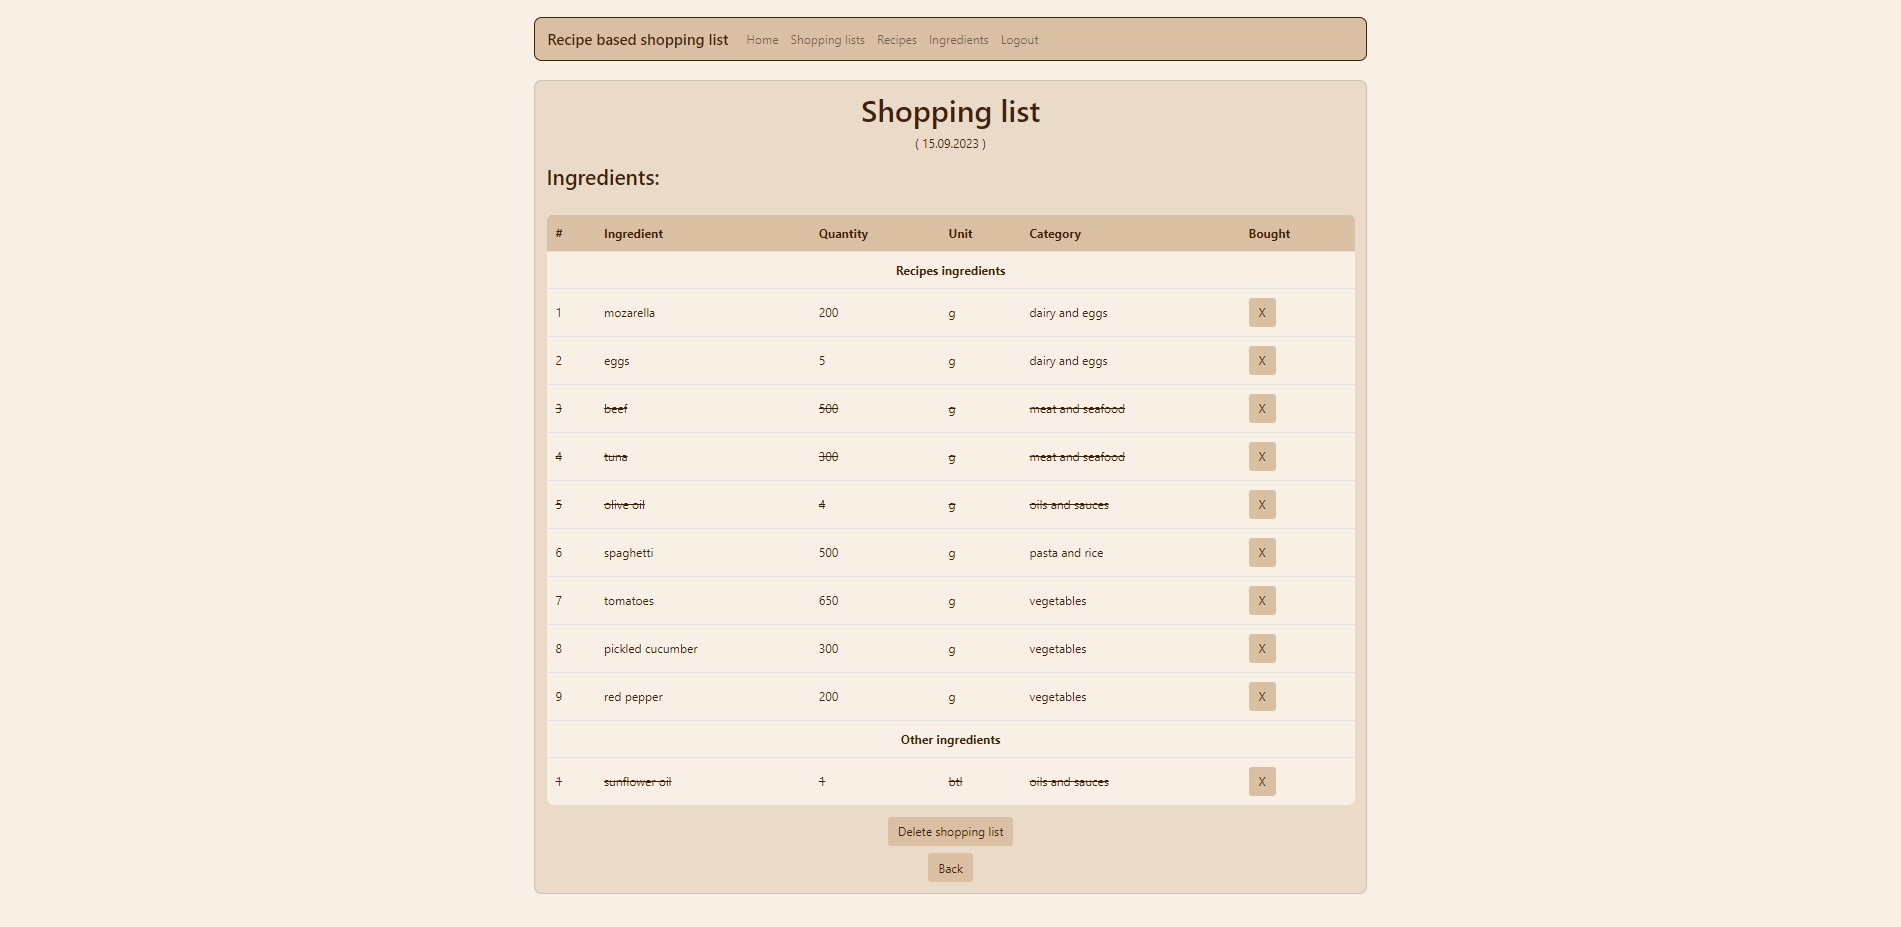Open the Recipes page
The image size is (1901, 927).
tap(895, 40)
